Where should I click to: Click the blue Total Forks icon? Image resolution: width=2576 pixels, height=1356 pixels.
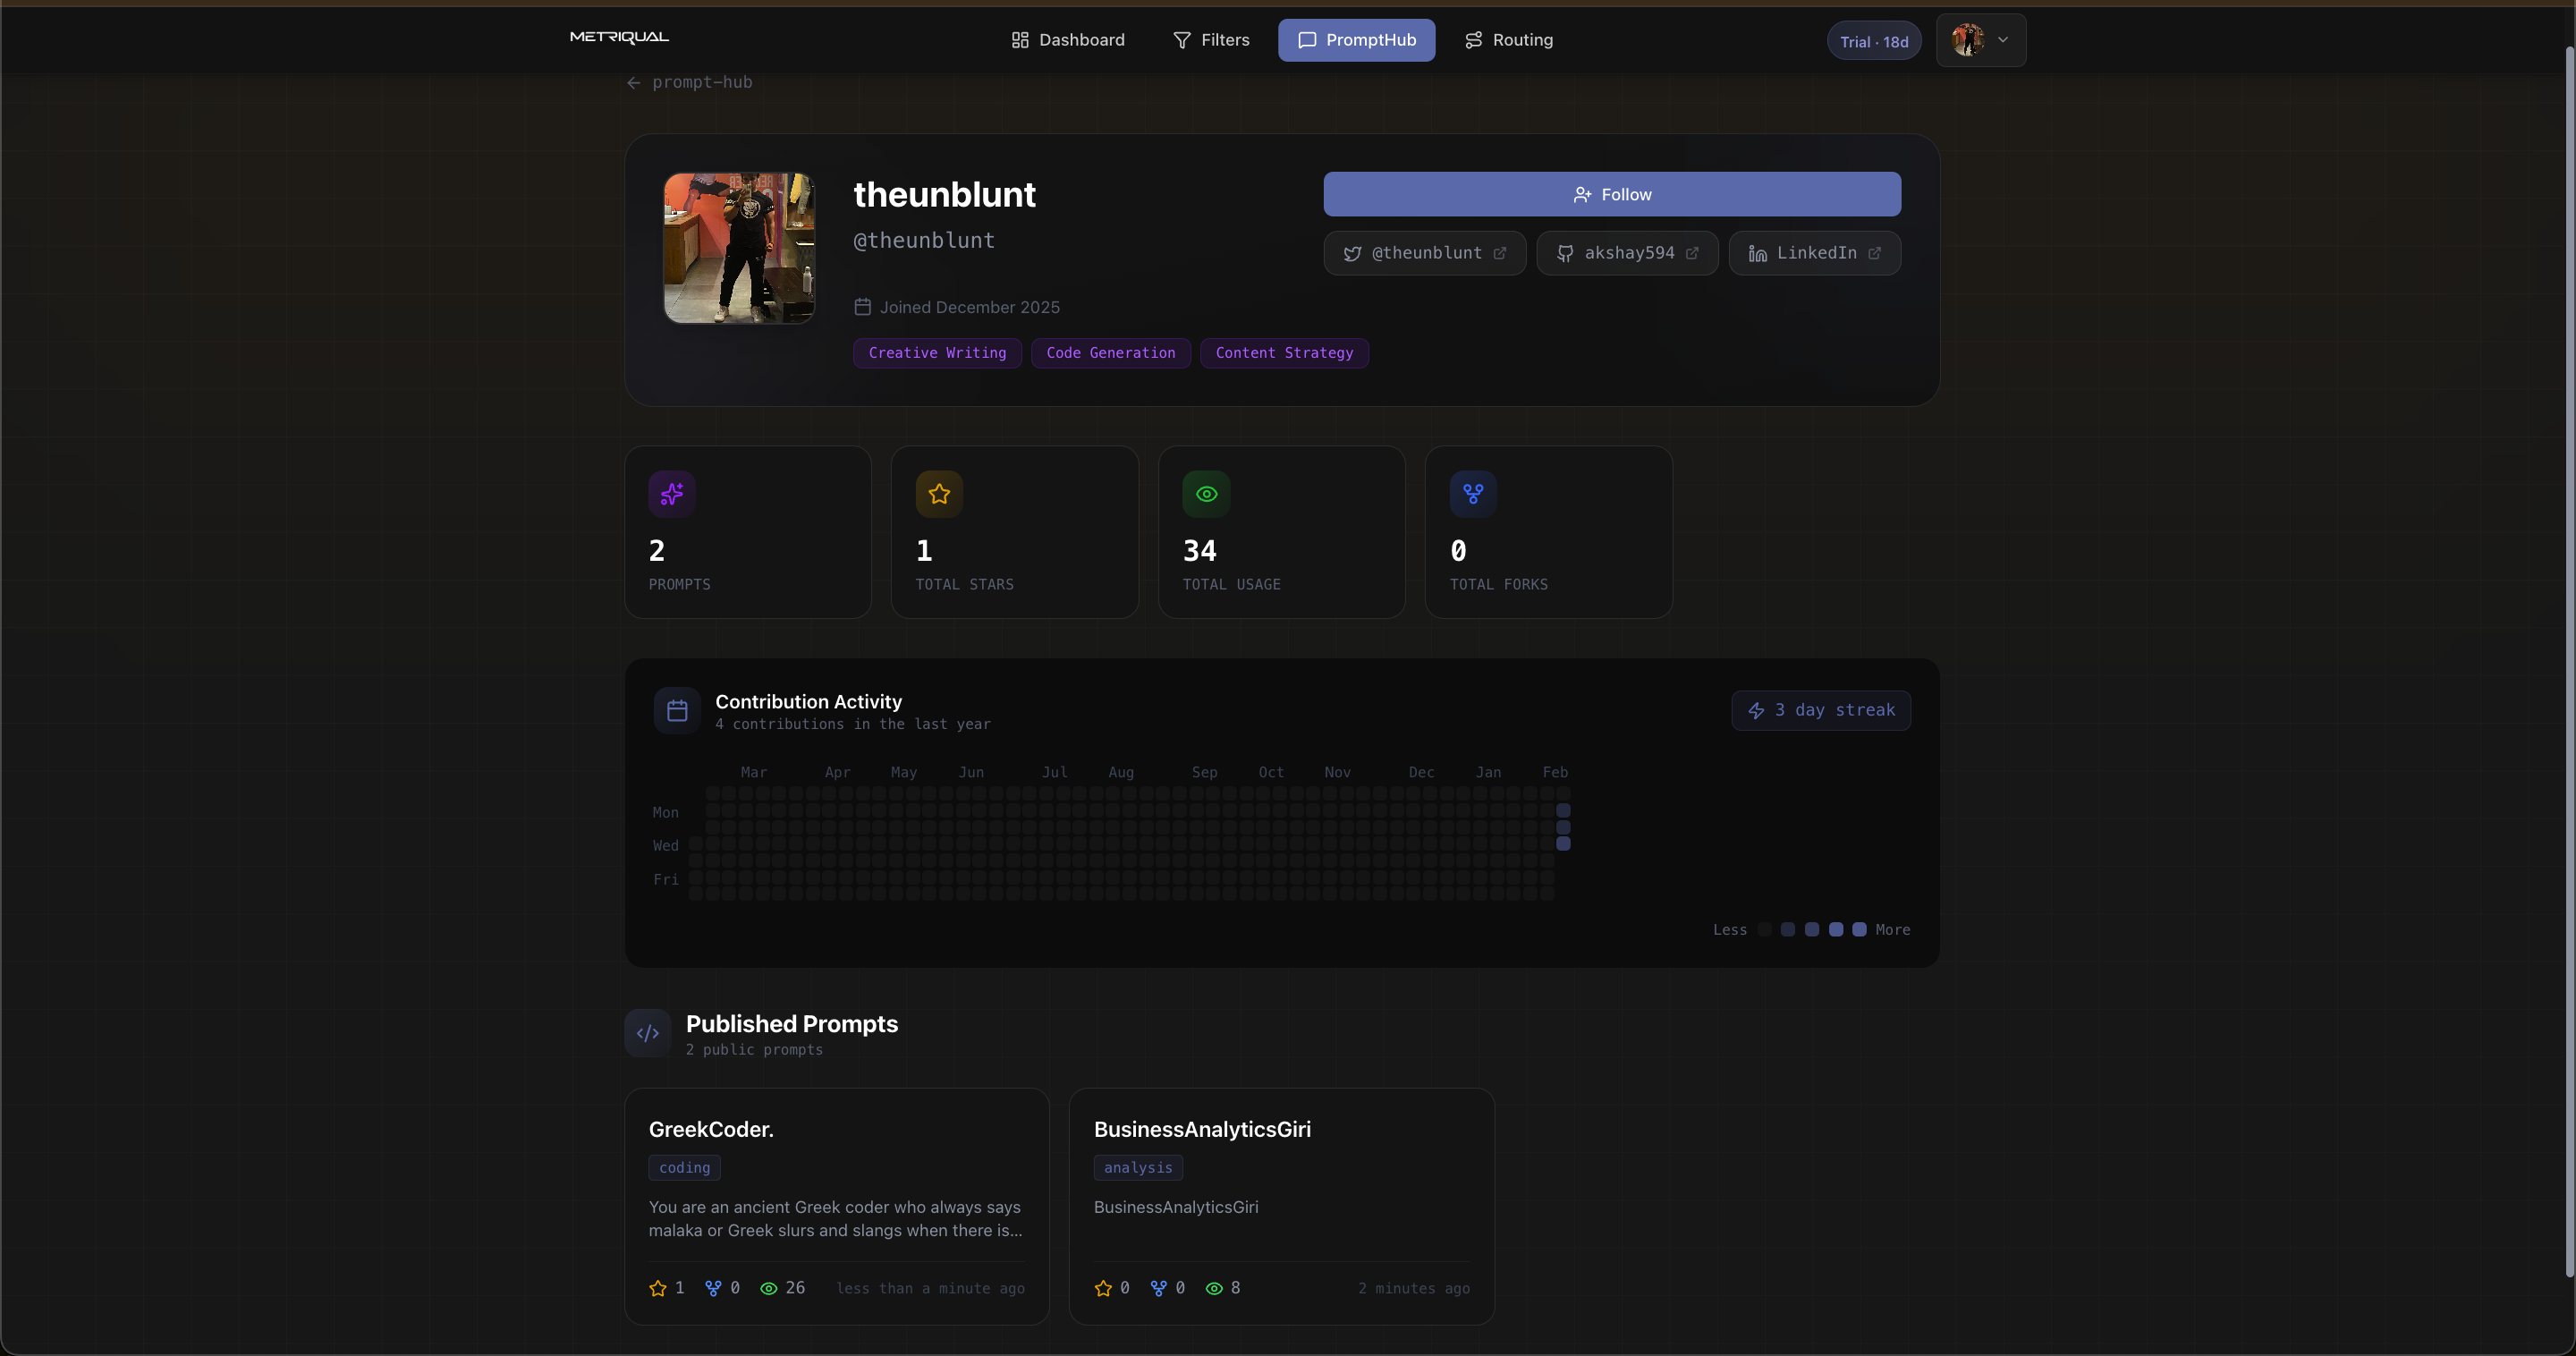(x=1473, y=494)
